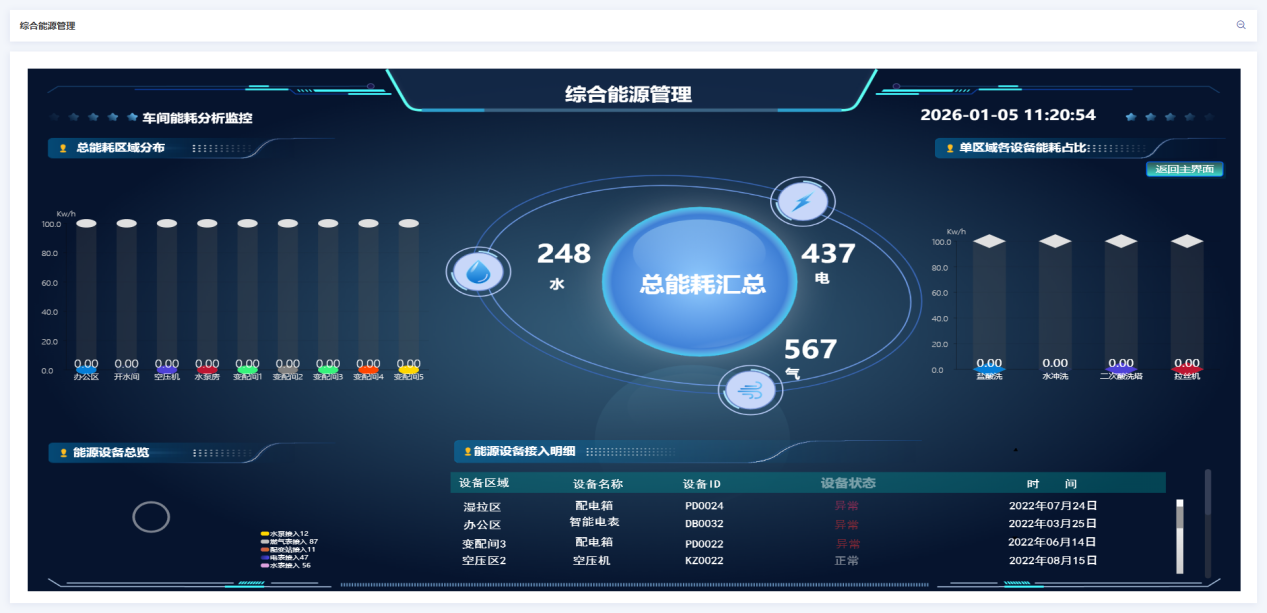Click the trophy icon beside 单区域各设备能耗占比
The image size is (1267, 613).
point(950,148)
